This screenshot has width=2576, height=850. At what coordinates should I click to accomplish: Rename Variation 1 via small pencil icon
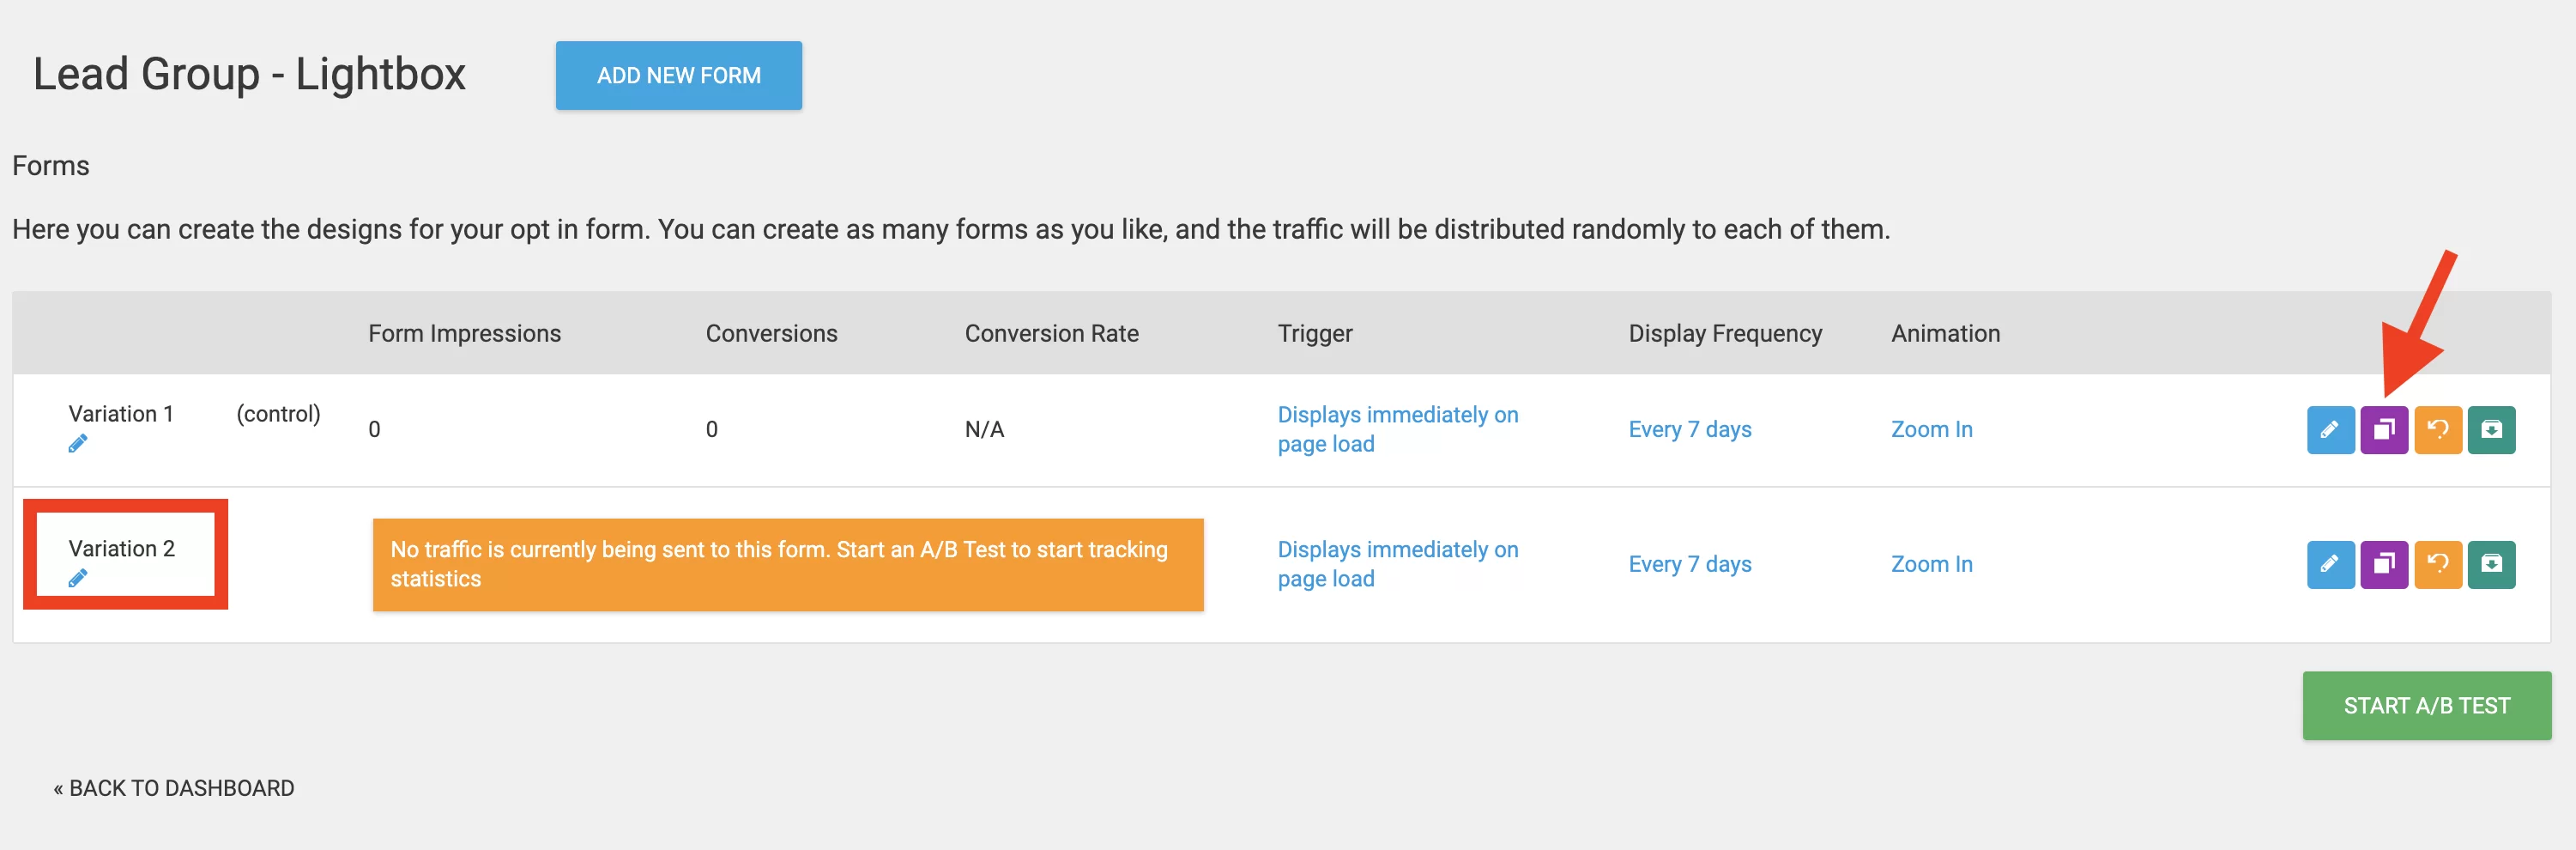(78, 443)
